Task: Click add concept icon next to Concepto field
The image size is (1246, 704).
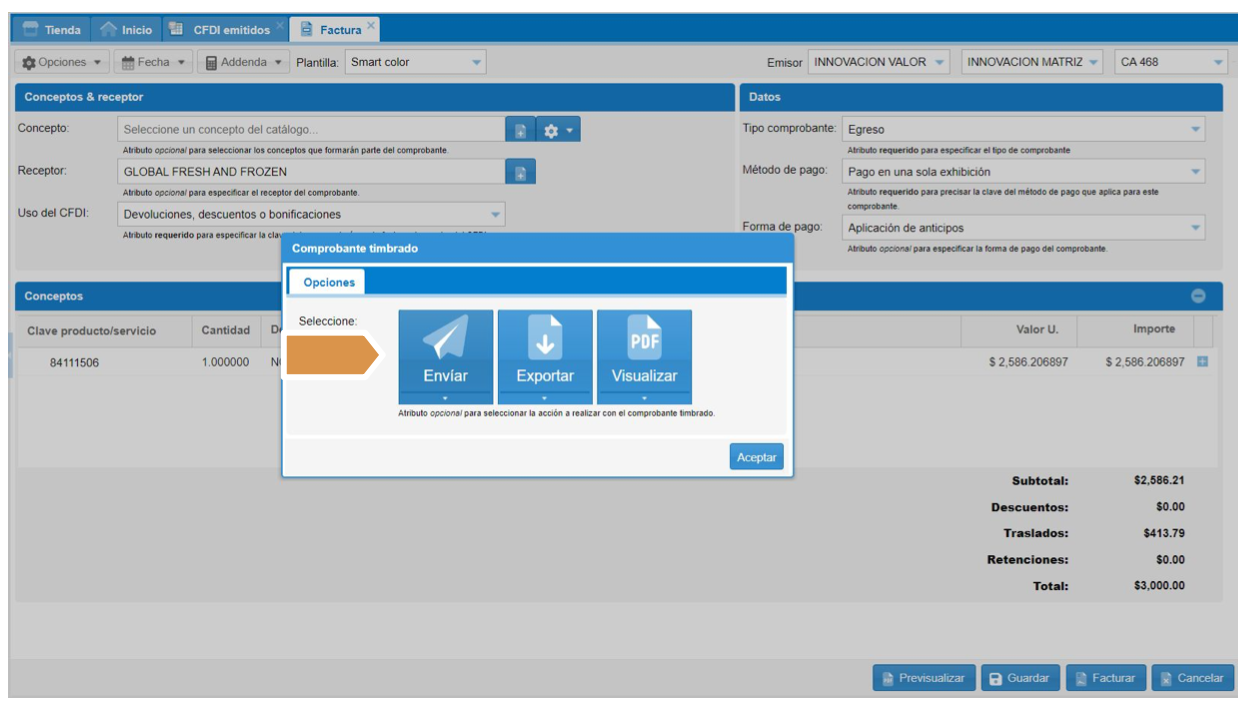Action: [520, 130]
